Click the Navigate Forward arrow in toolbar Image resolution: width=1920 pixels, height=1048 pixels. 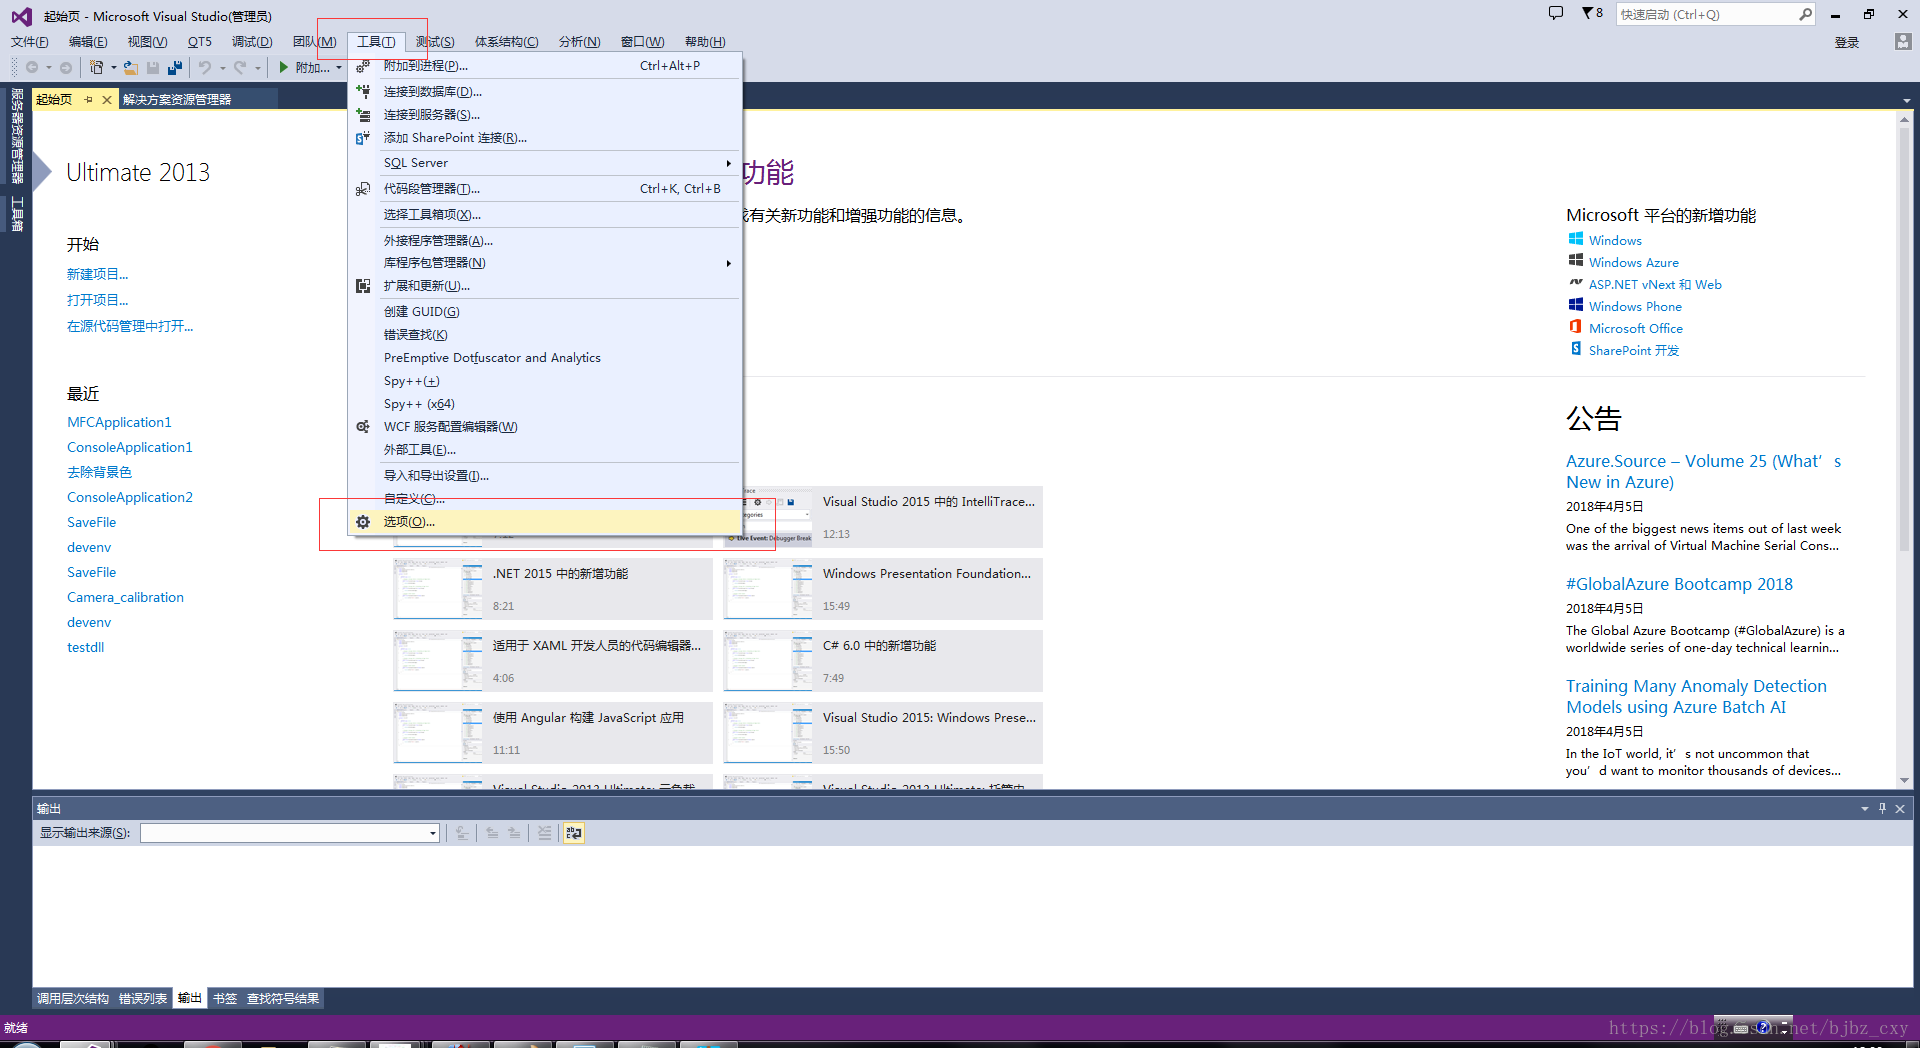pos(66,67)
